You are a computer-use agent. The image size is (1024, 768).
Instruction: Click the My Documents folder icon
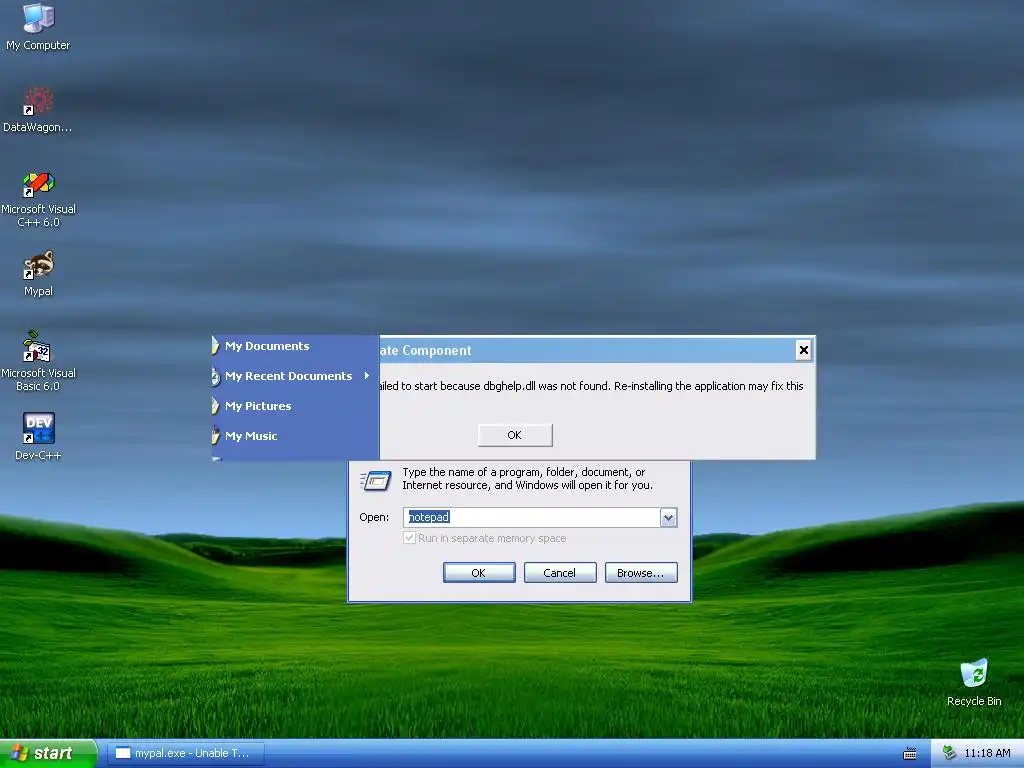(x=216, y=345)
